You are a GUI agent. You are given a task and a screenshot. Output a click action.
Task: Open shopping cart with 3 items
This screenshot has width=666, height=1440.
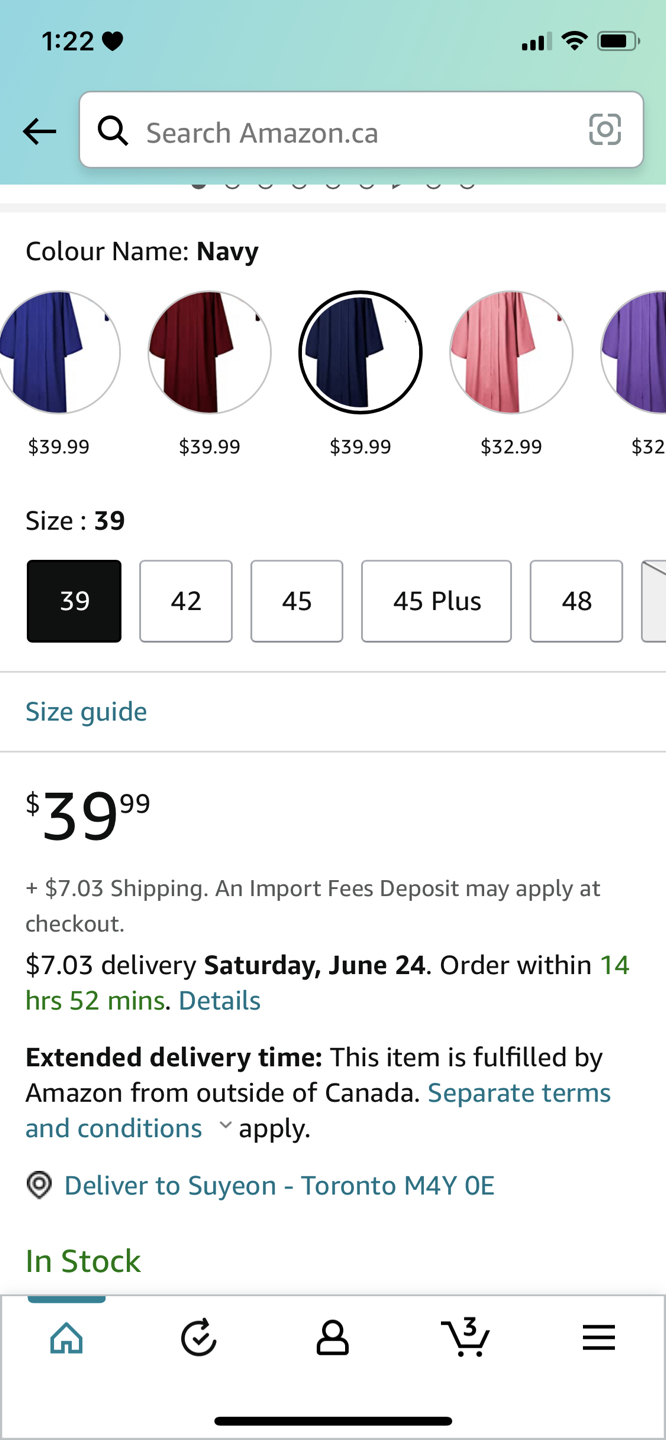pos(466,1337)
